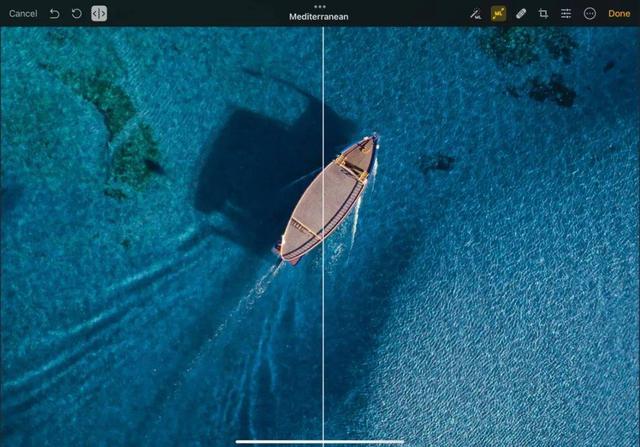
Task: Tap the home indicator bar at bottom
Action: (319, 441)
